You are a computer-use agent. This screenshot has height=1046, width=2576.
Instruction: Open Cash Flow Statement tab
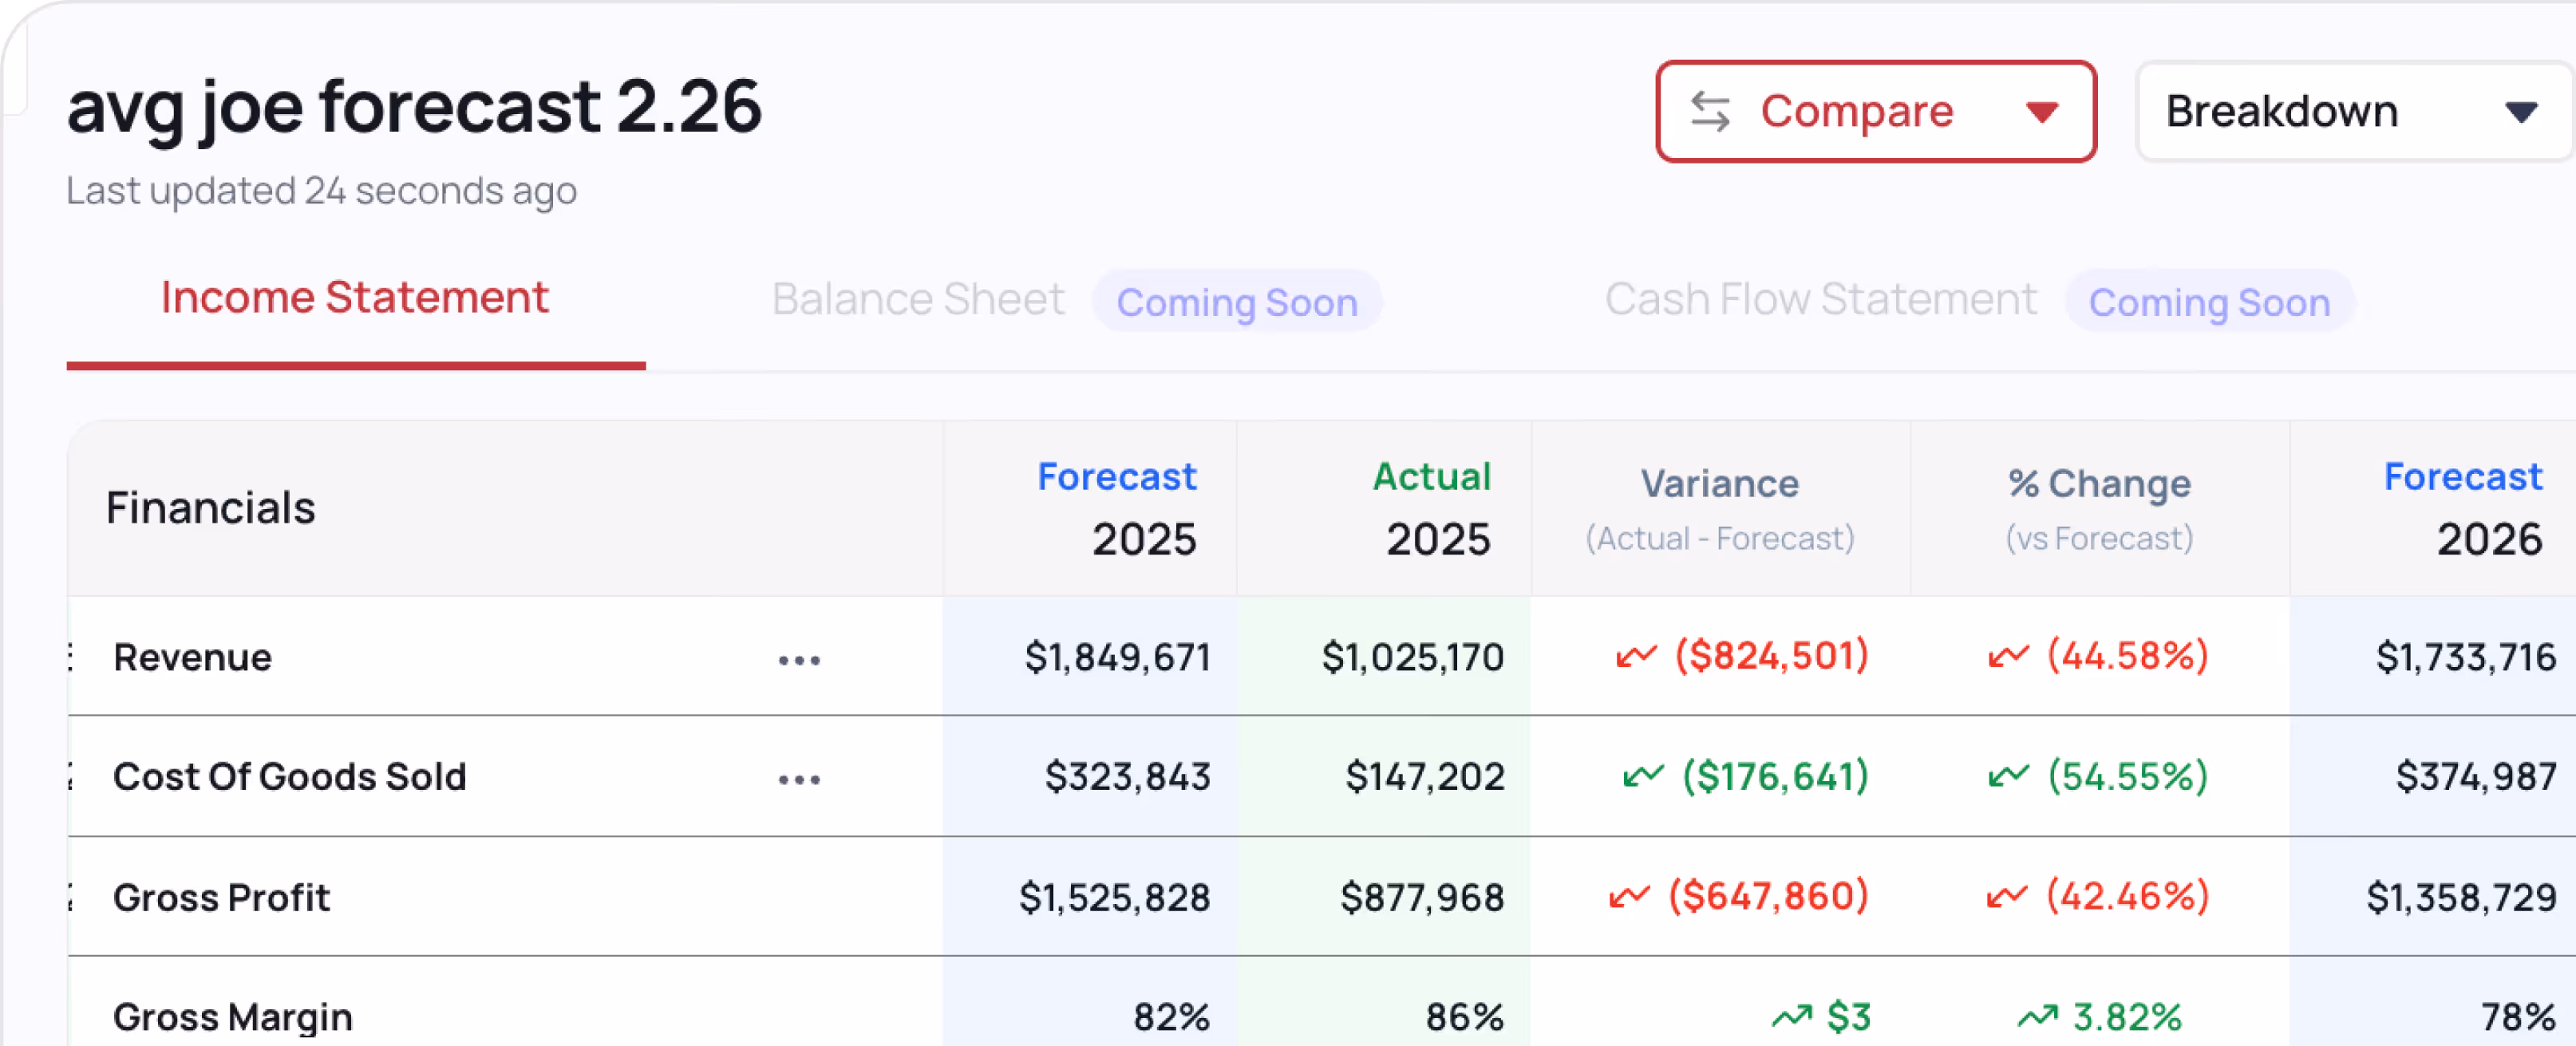(1820, 299)
